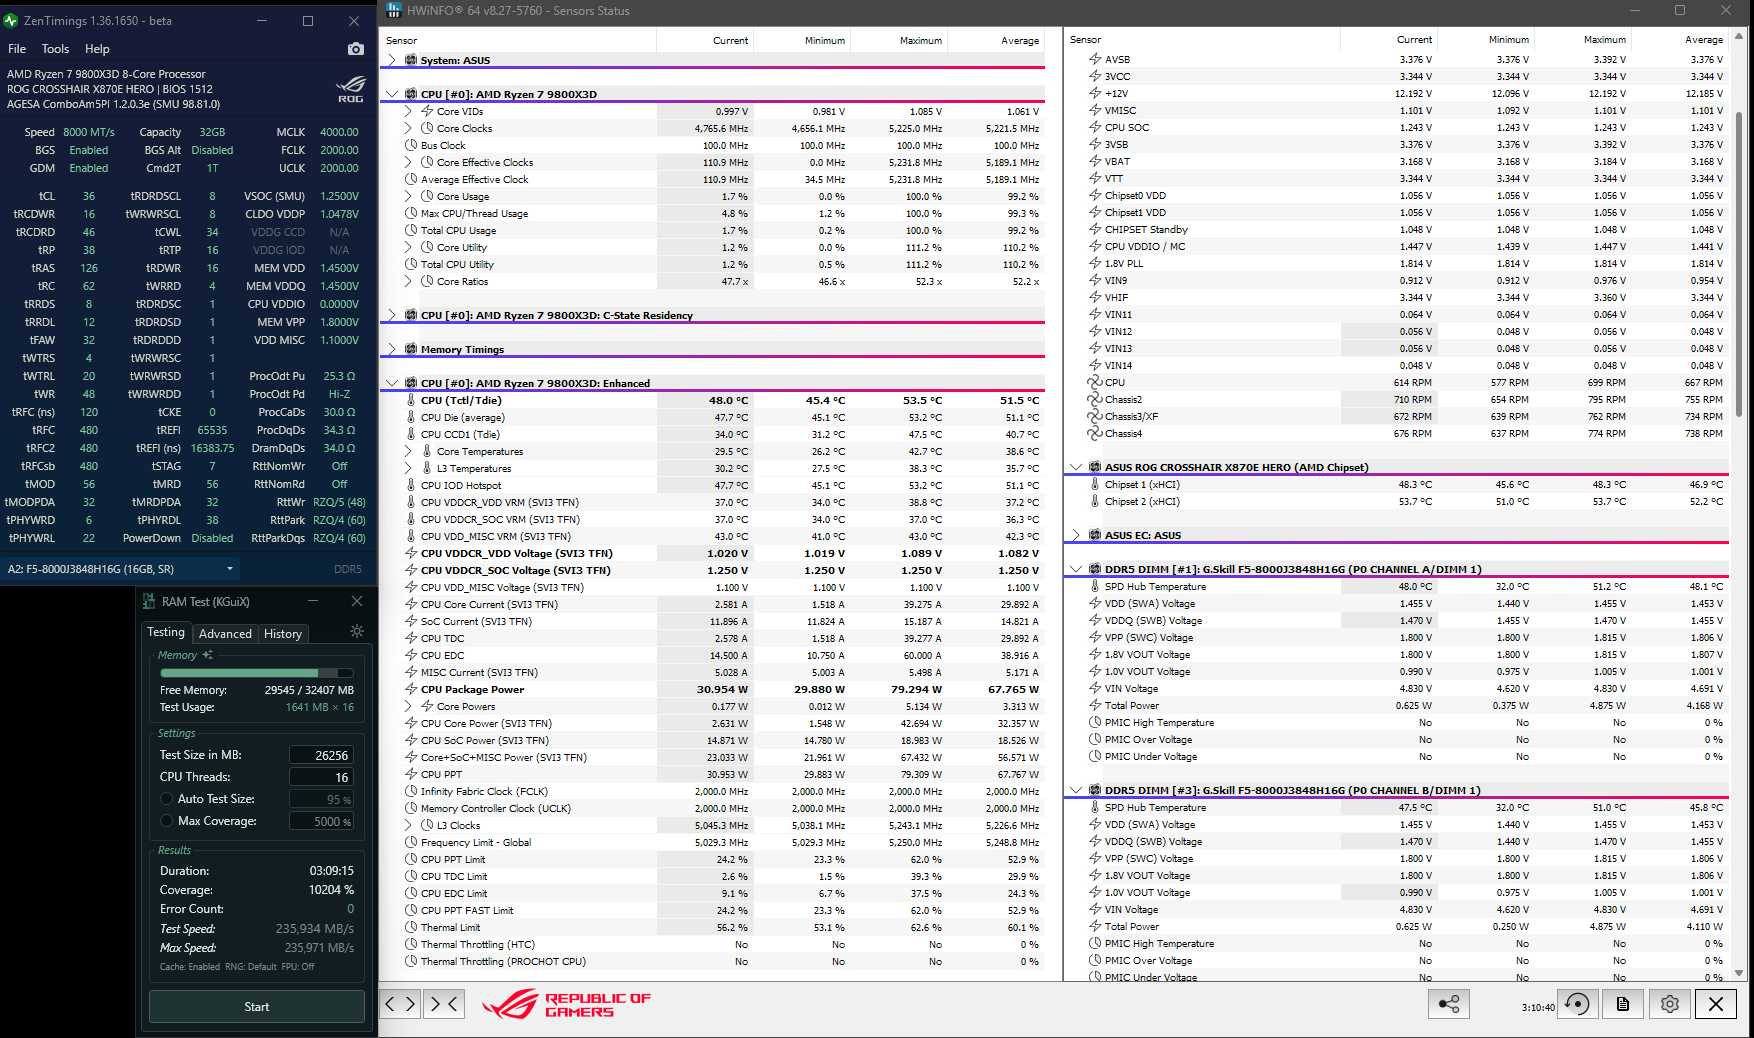Viewport: 1754px width, 1038px height.
Task: Start logging with the document icon
Action: click(1623, 1004)
